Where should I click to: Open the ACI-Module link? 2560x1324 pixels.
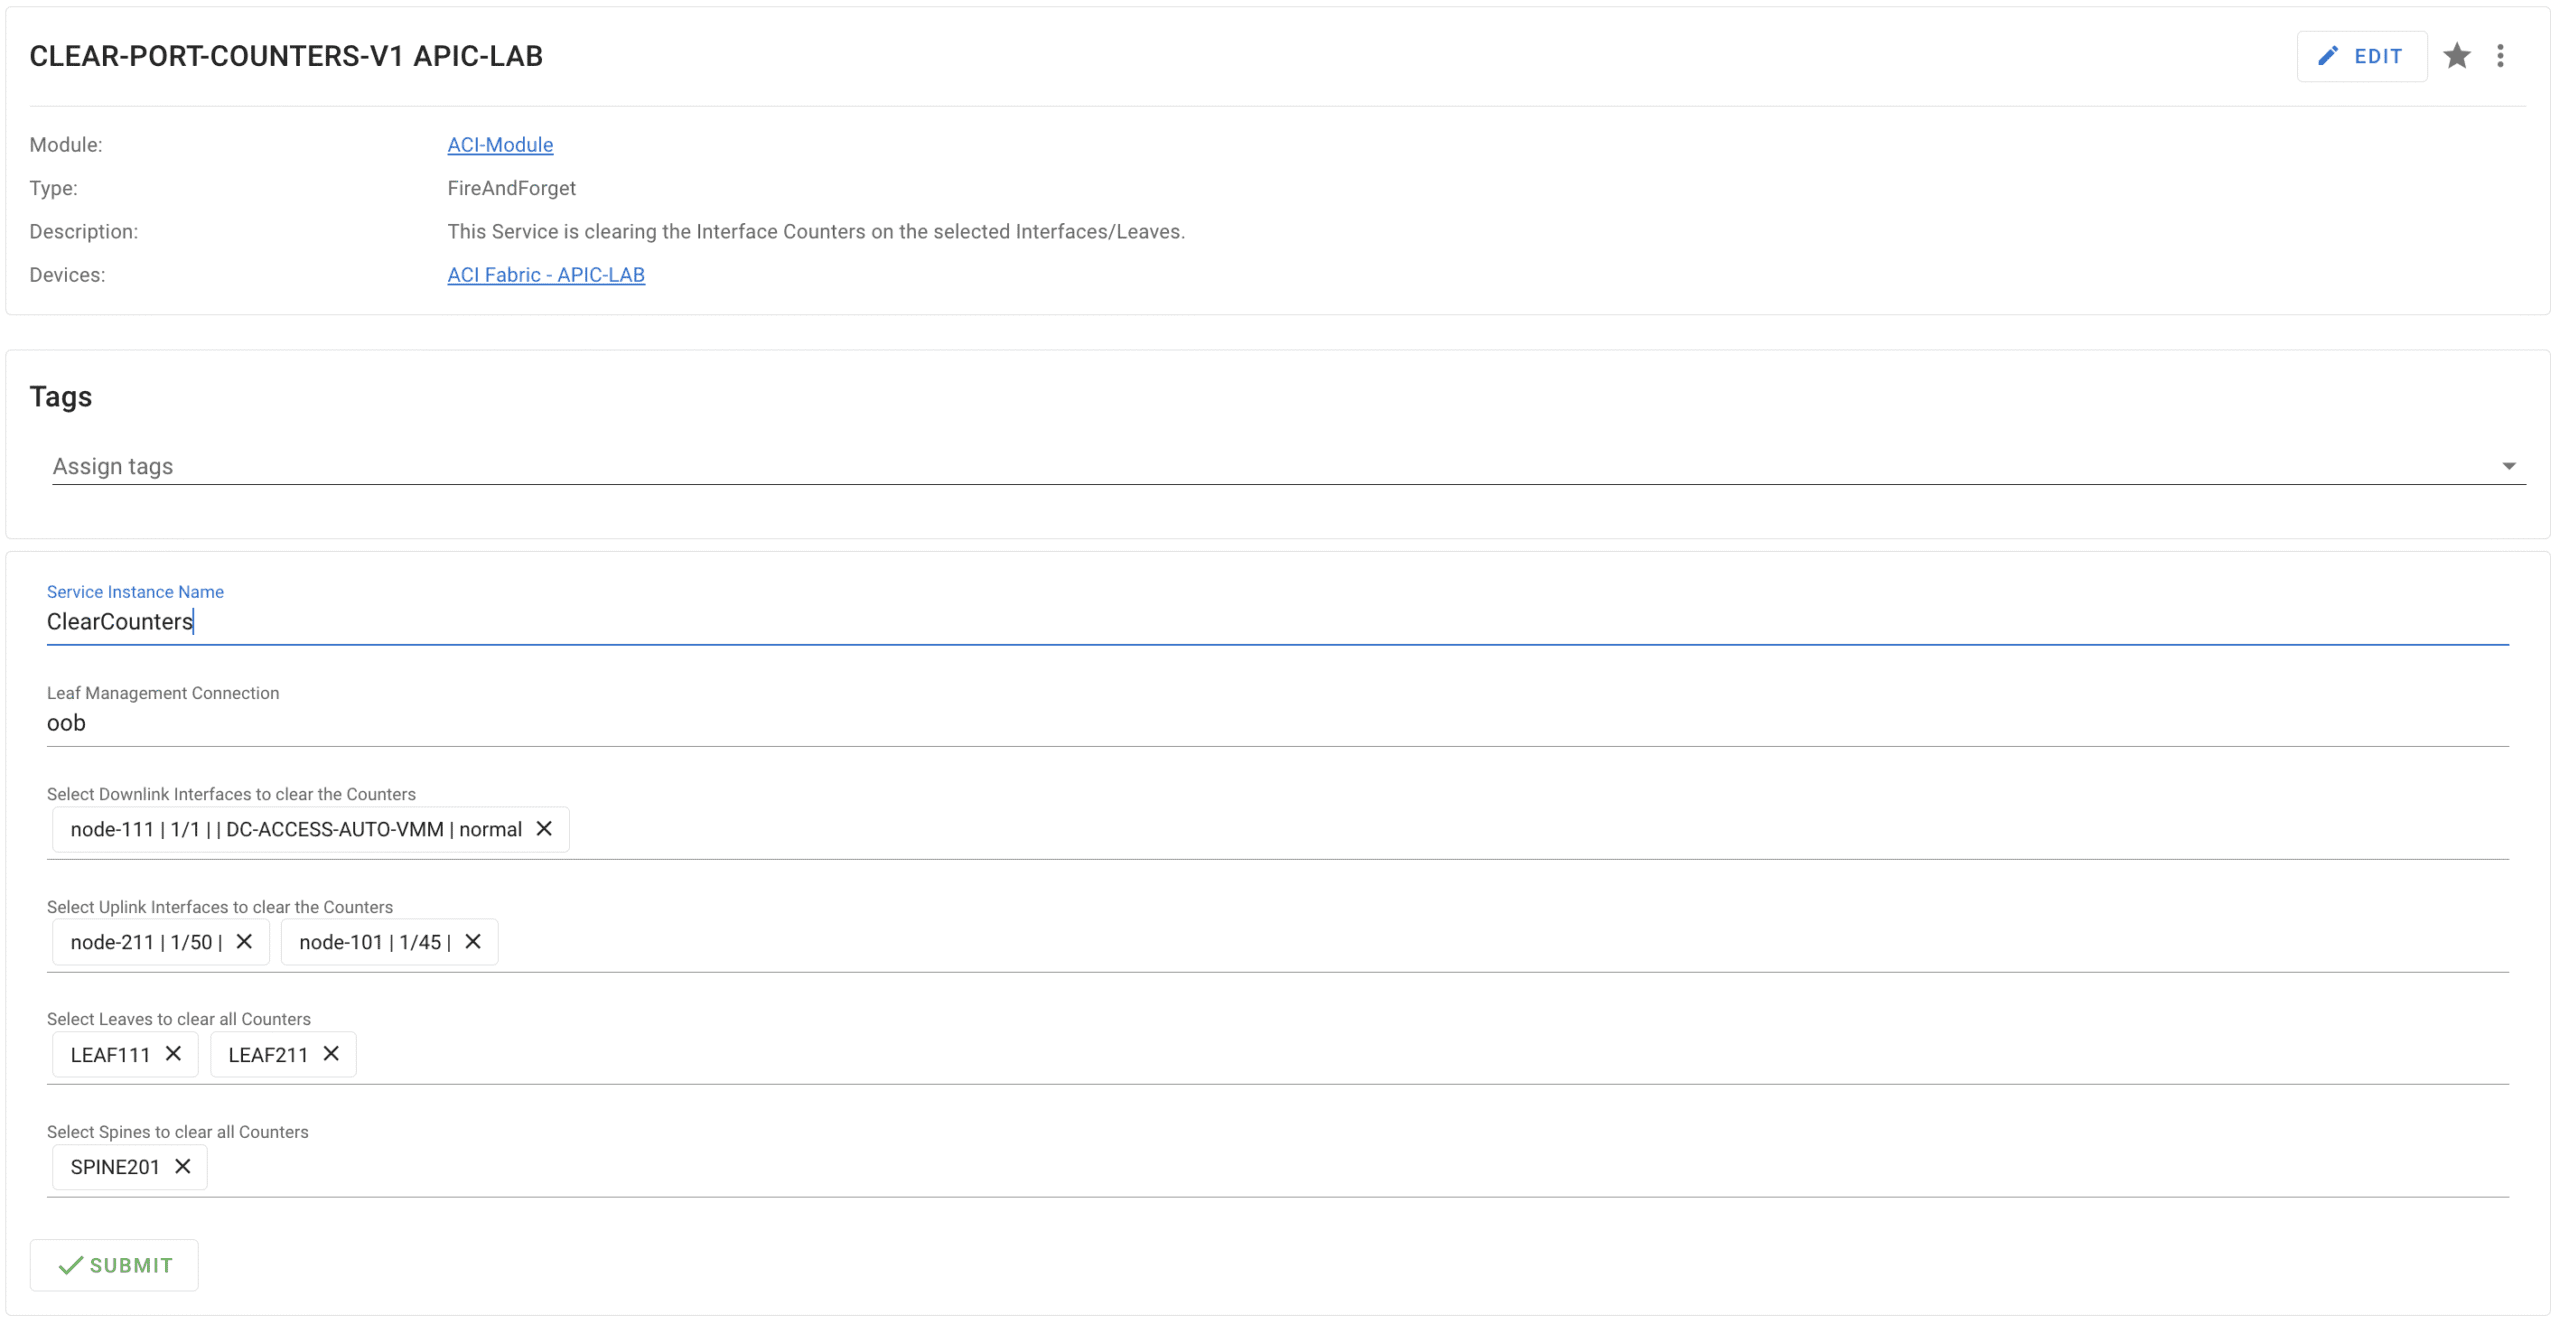click(x=500, y=145)
